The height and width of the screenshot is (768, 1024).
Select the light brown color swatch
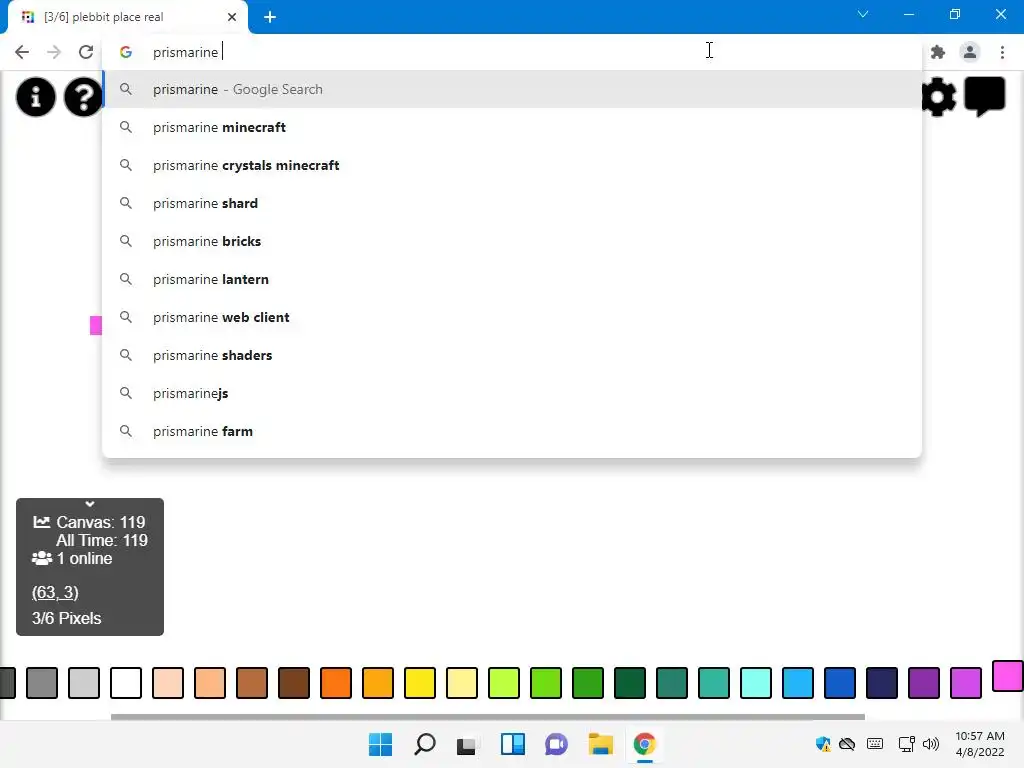pyautogui.click(x=251, y=683)
